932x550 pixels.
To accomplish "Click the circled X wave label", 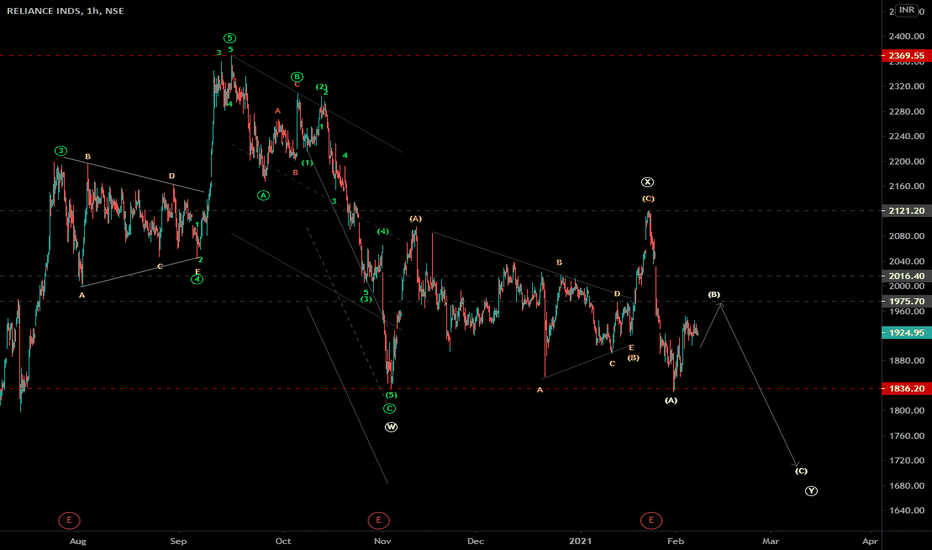I will coord(647,182).
